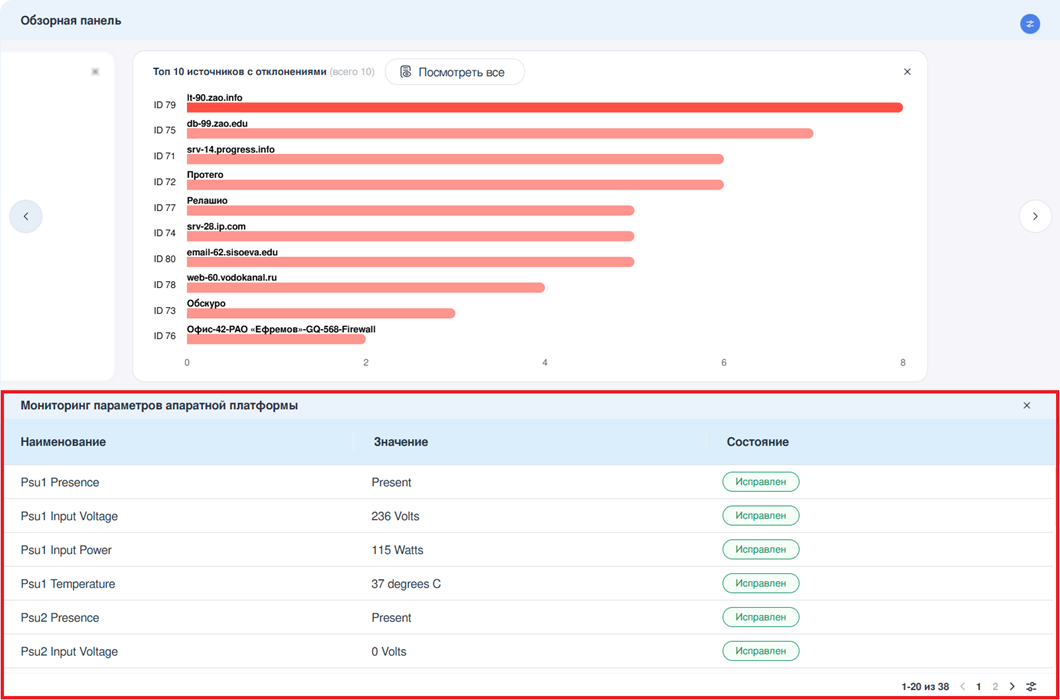Screen dimensions: 1060x700
Task: Sort by "Наименование" column header
Action: click(63, 442)
